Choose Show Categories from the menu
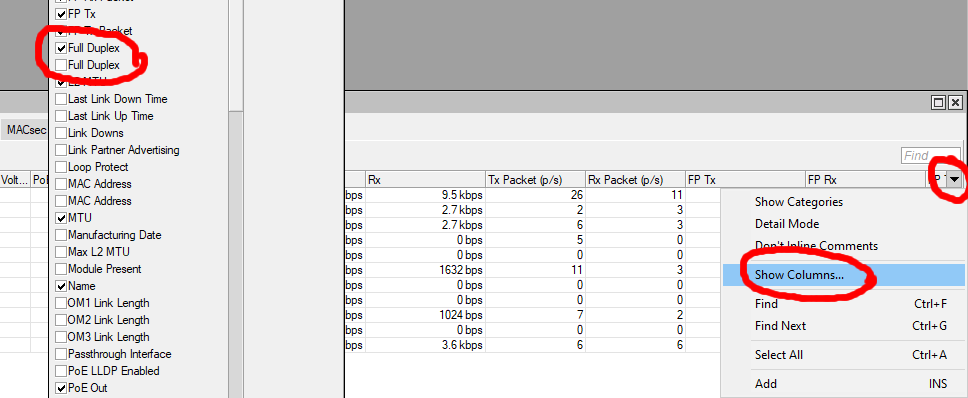 [x=843, y=202]
